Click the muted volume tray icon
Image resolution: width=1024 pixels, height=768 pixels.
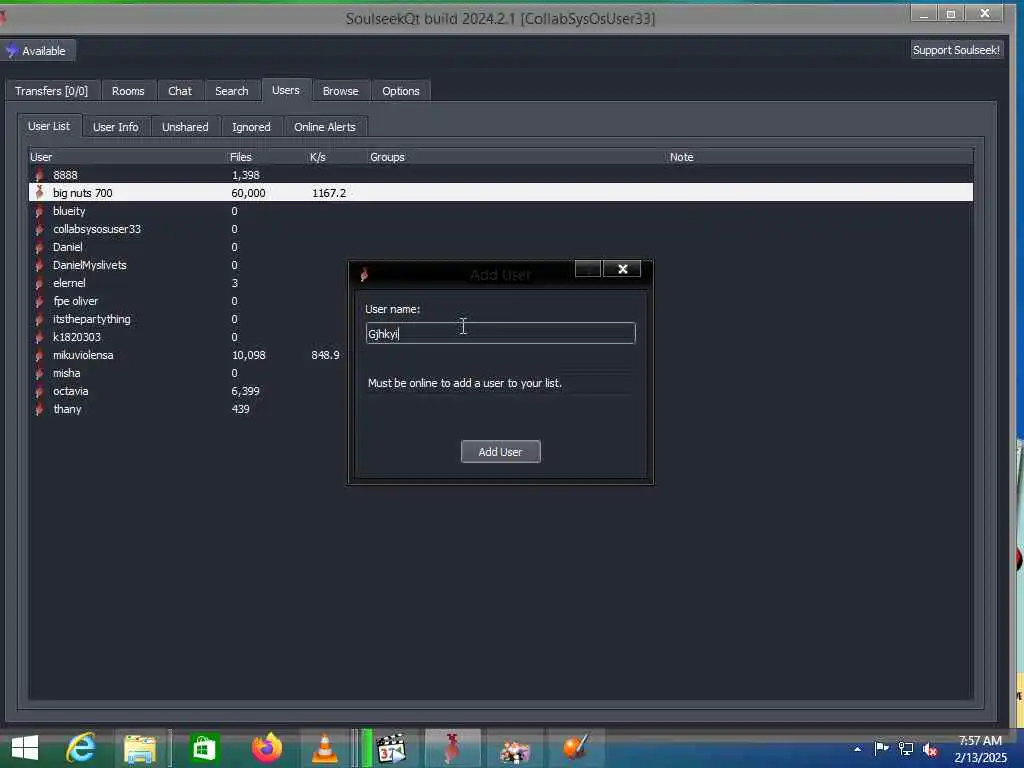pyautogui.click(x=931, y=750)
